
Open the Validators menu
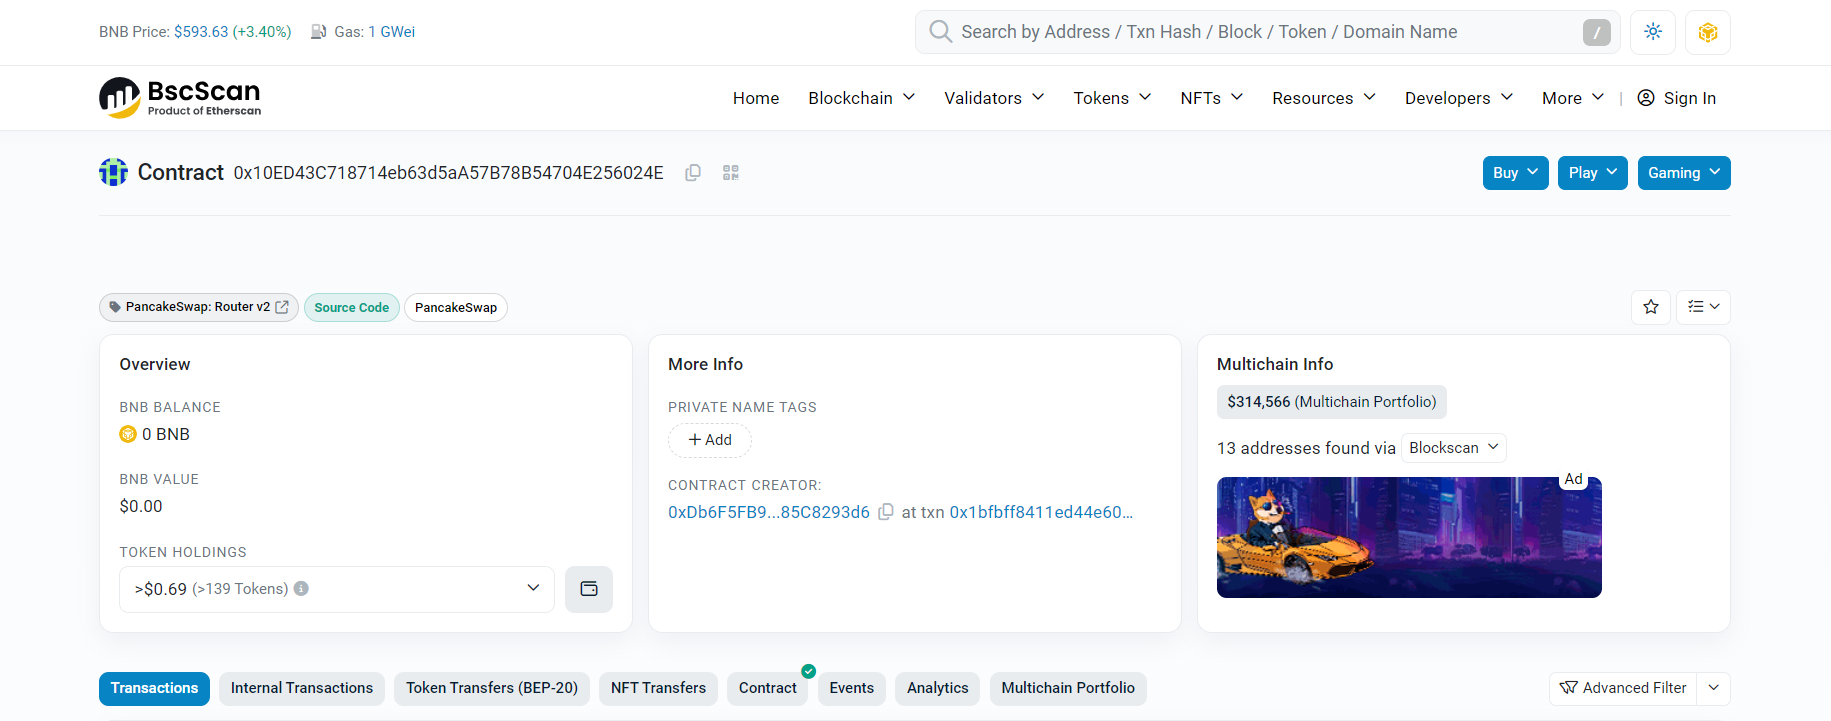[994, 98]
